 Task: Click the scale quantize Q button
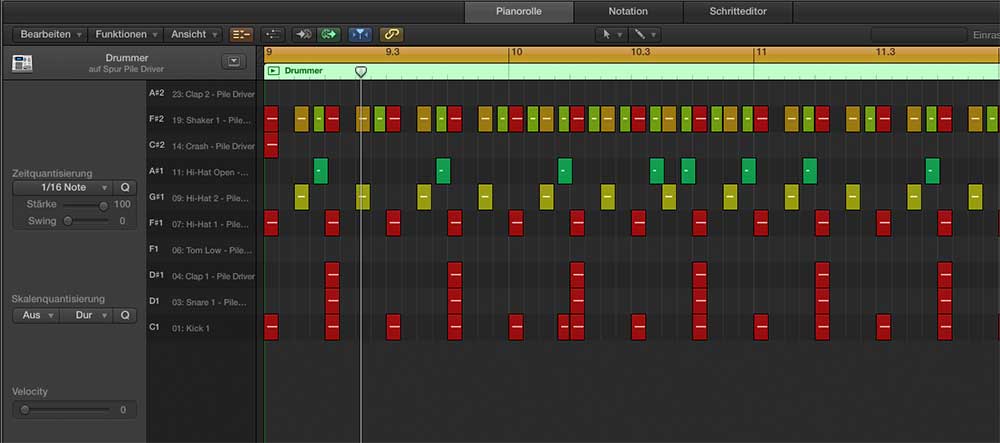(125, 315)
